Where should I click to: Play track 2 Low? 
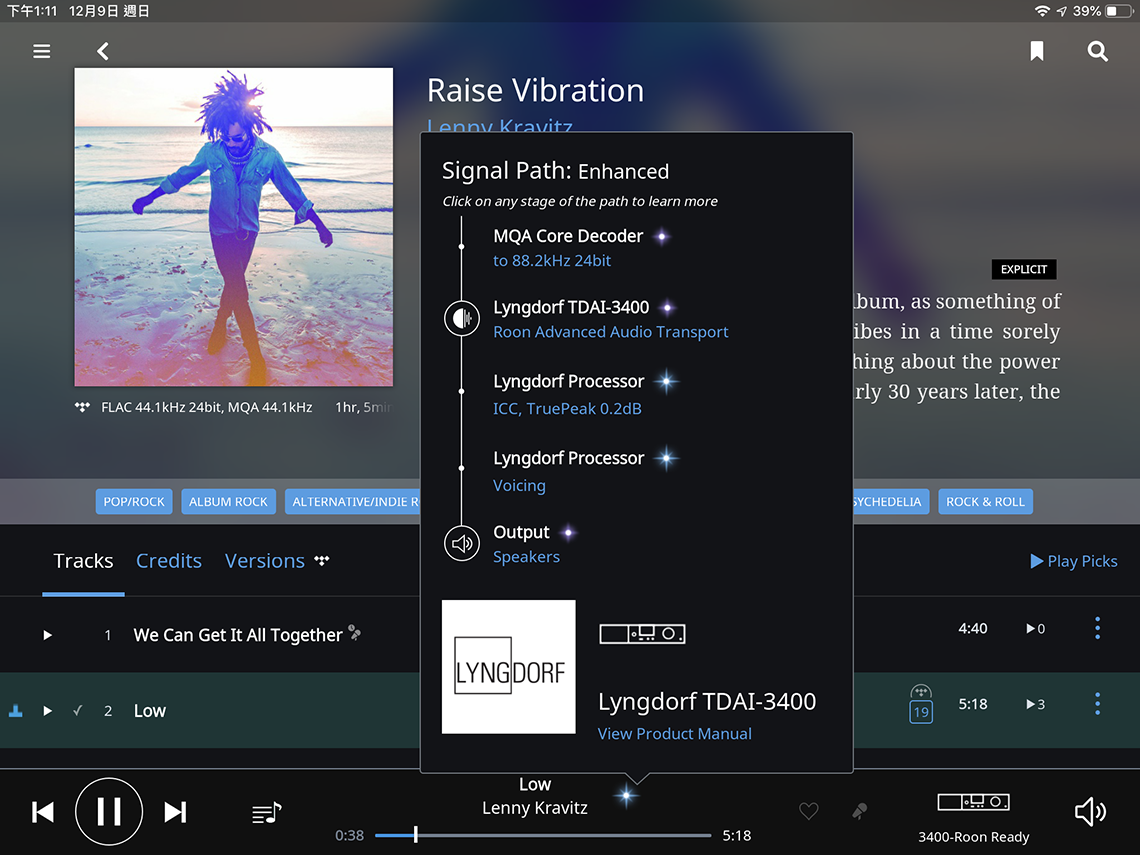click(47, 710)
